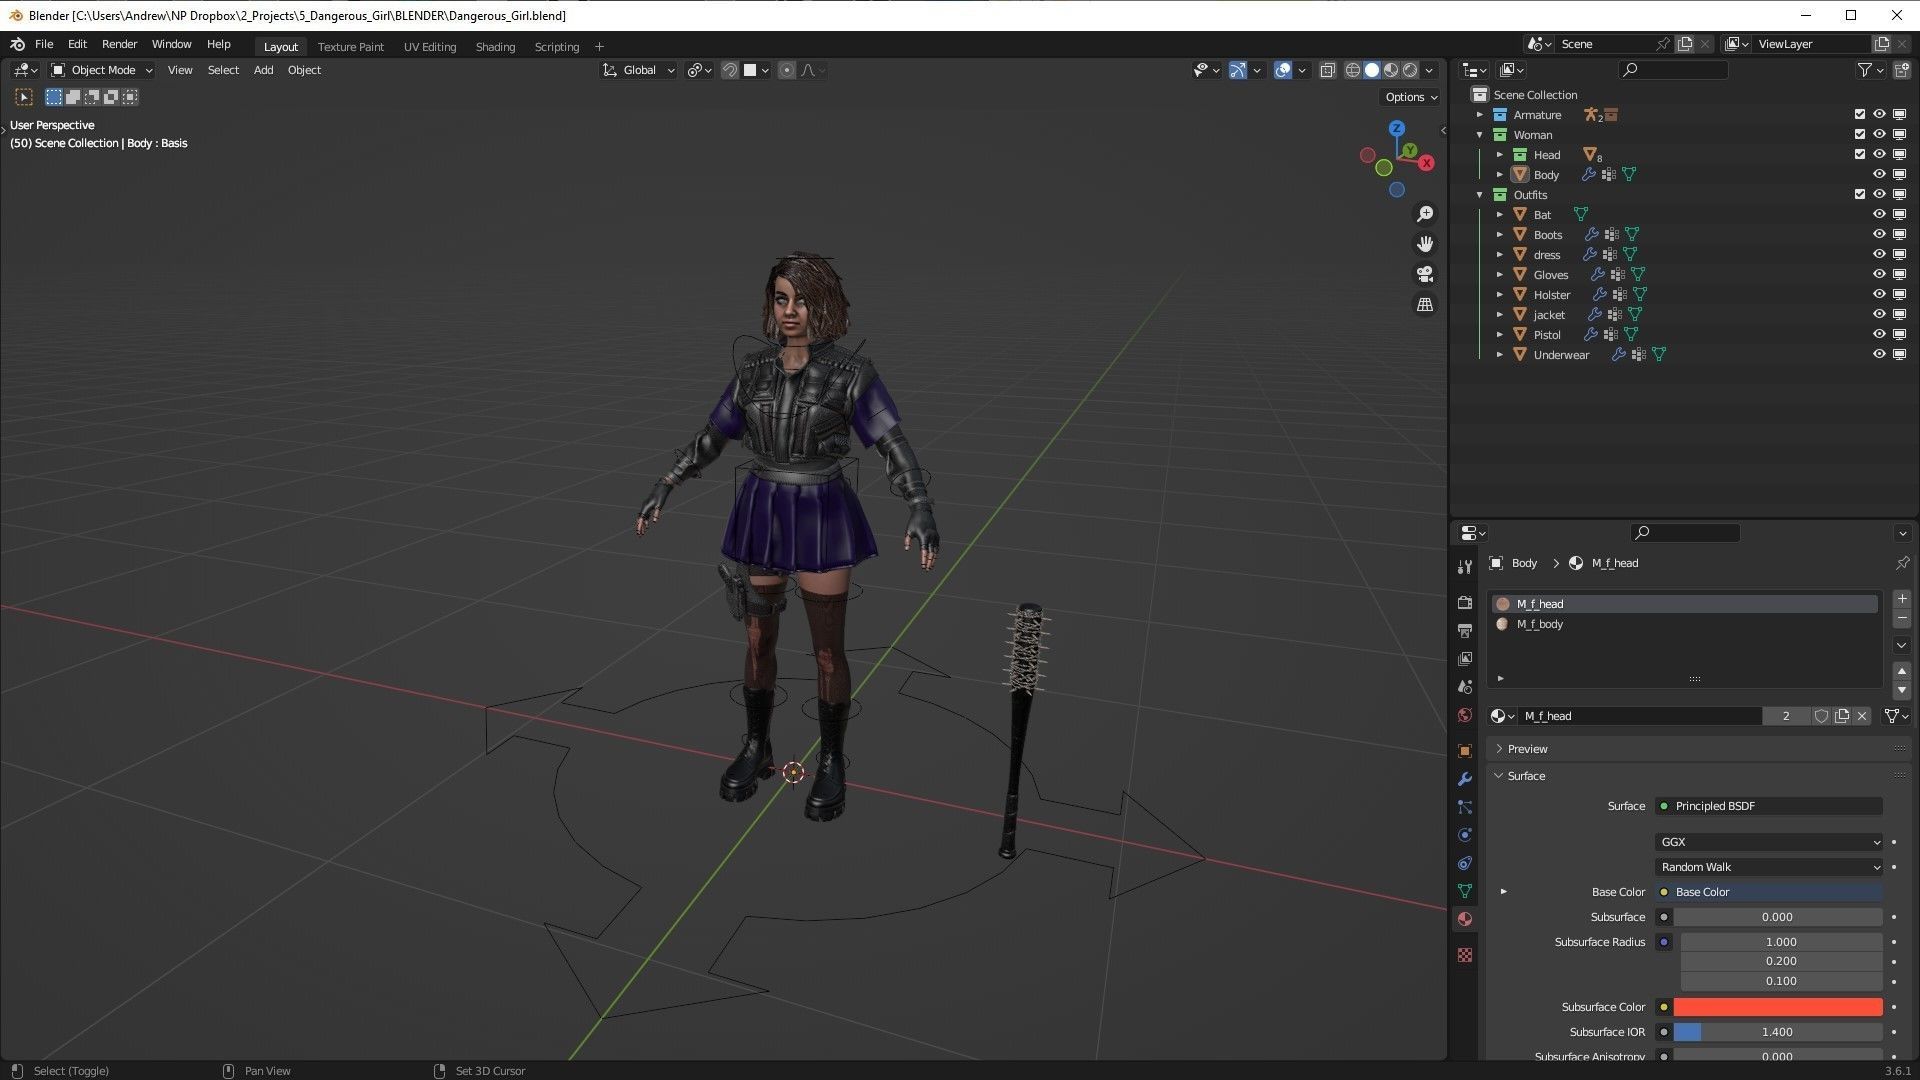Viewport: 1920px width, 1080px height.
Task: Hide the Pistol object in the outliner
Action: click(1879, 334)
